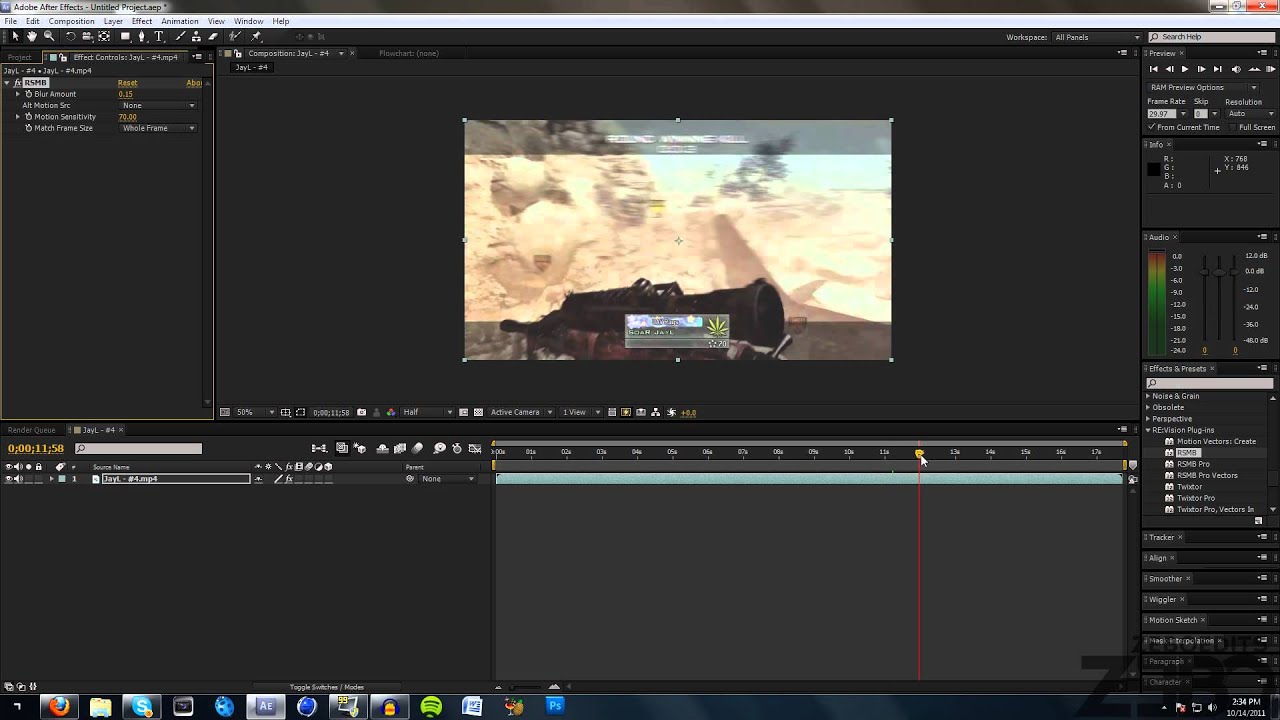Toggle the RSMB effect fx switch
This screenshot has height=720, width=1280.
tap(18, 83)
